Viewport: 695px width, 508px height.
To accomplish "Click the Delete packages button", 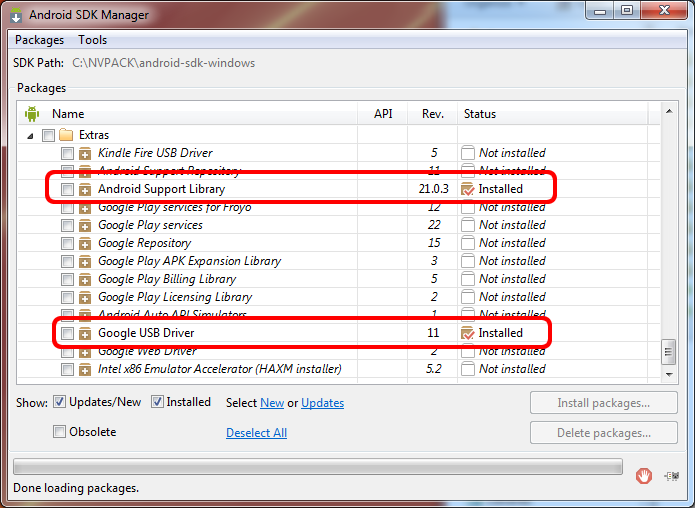I will coord(604,433).
